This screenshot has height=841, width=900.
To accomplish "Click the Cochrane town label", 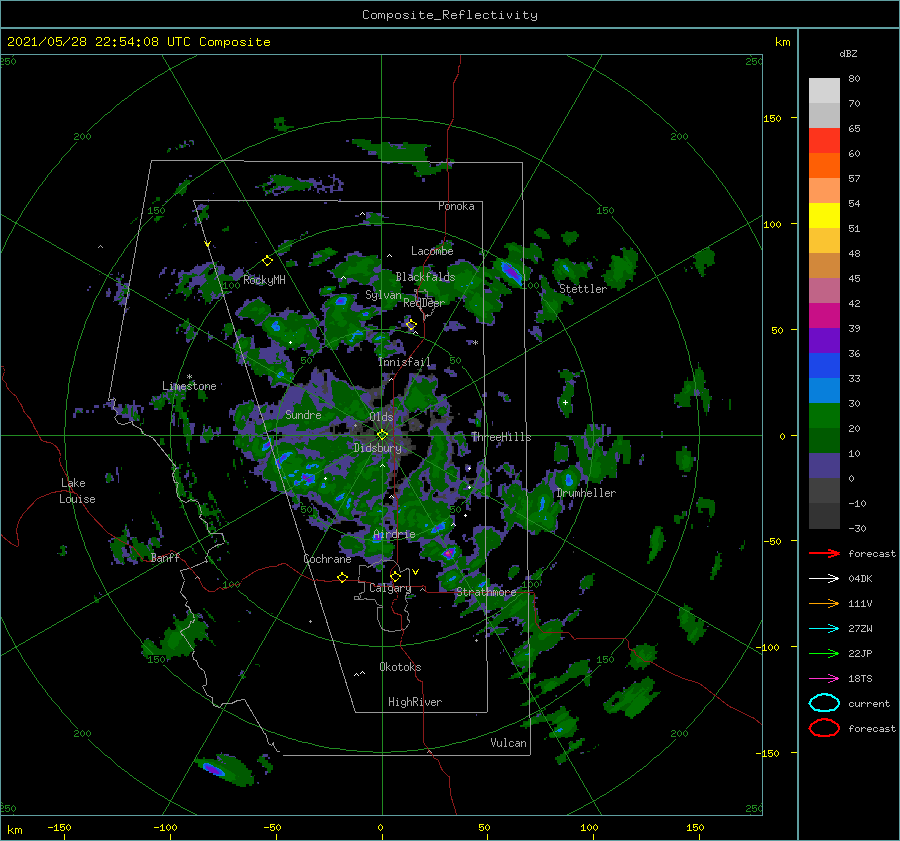I will pos(327,559).
